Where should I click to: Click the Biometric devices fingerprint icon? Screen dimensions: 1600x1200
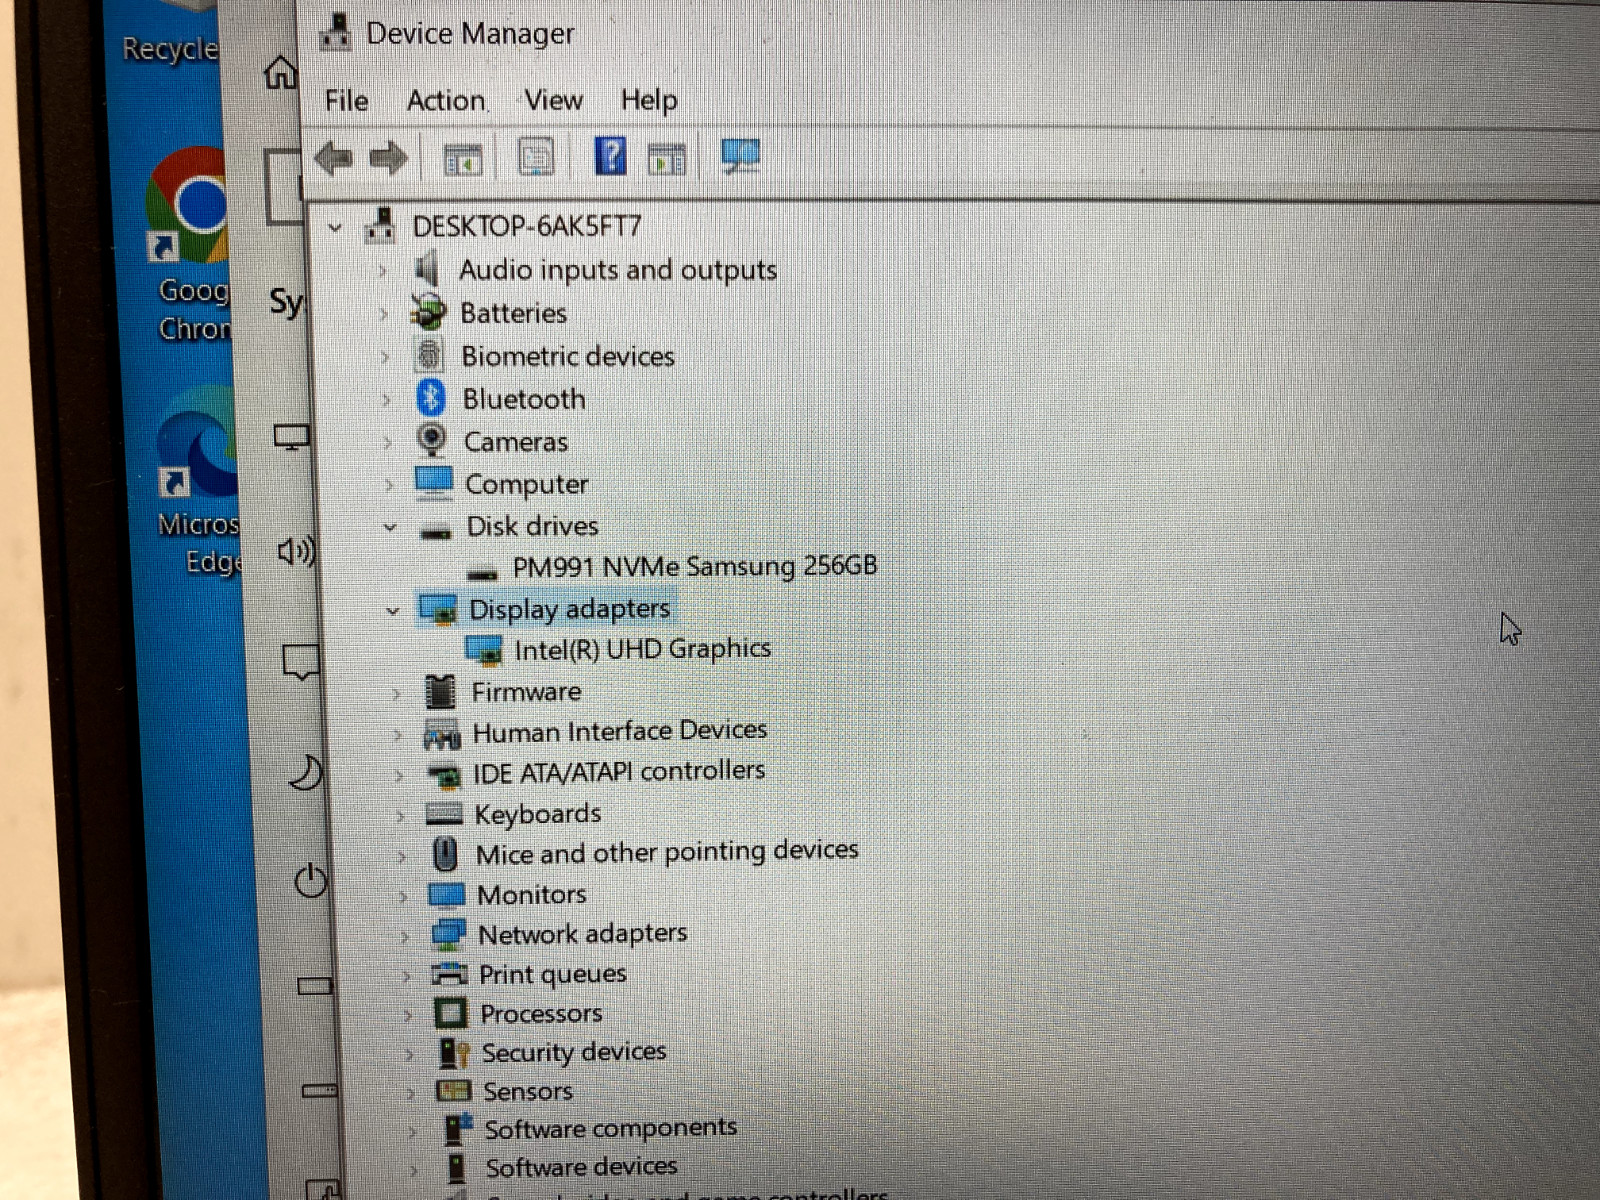[x=430, y=355]
